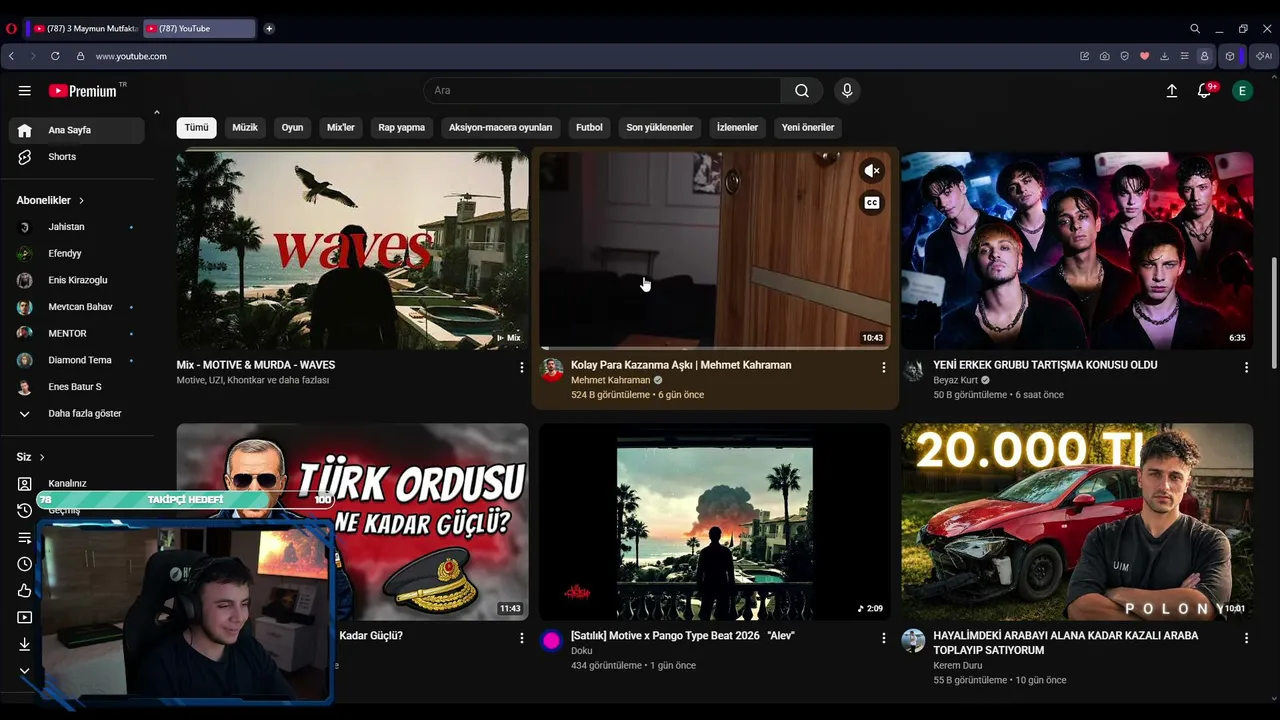The width and height of the screenshot is (1280, 720).
Task: Select the 'Rap yapma' filter chip
Action: pyautogui.click(x=401, y=128)
